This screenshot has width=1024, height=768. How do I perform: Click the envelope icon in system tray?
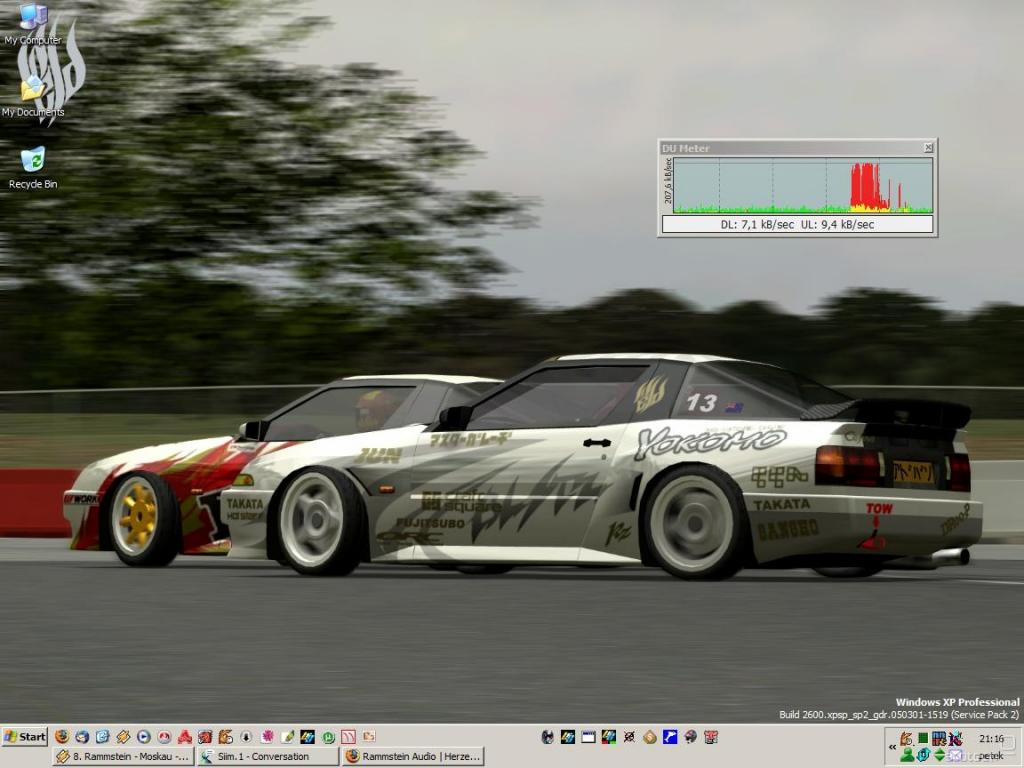coord(955,756)
